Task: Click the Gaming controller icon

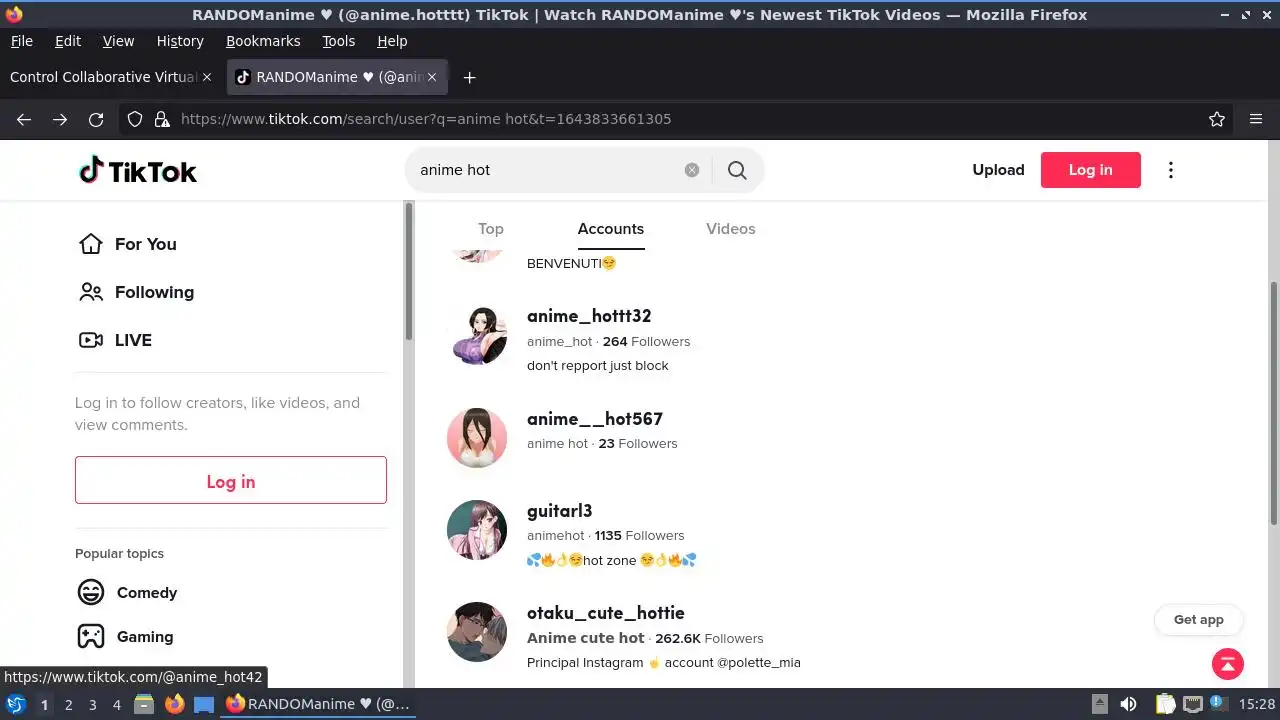Action: coord(91,636)
